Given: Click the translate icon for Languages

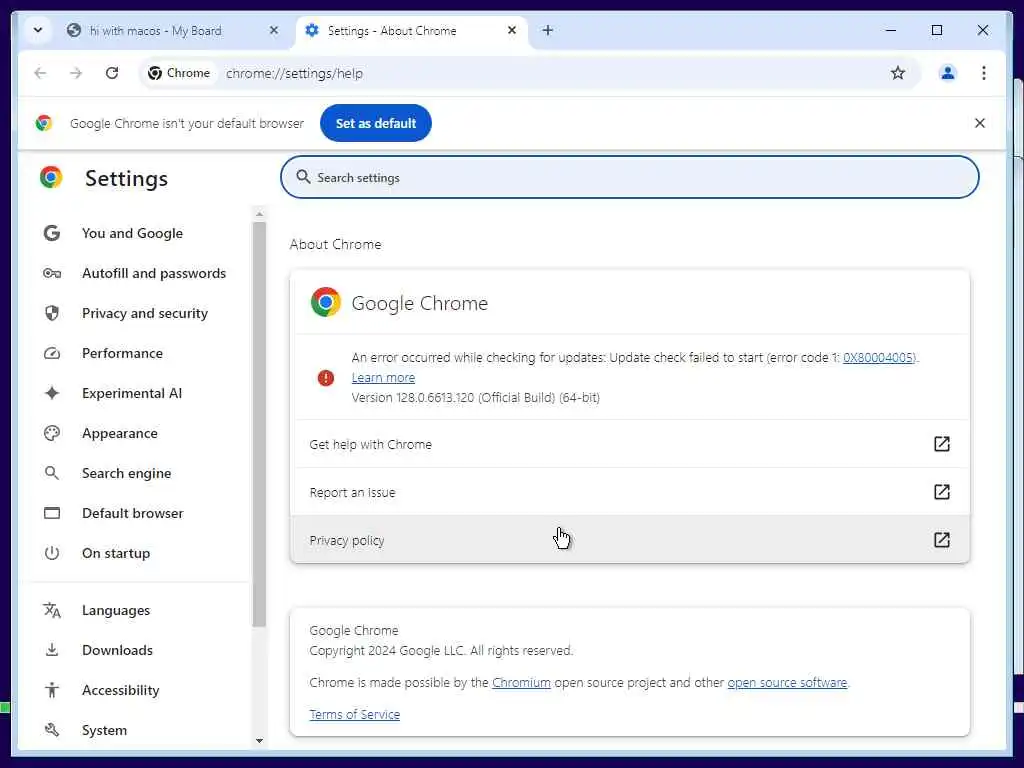Looking at the screenshot, I should coord(52,610).
